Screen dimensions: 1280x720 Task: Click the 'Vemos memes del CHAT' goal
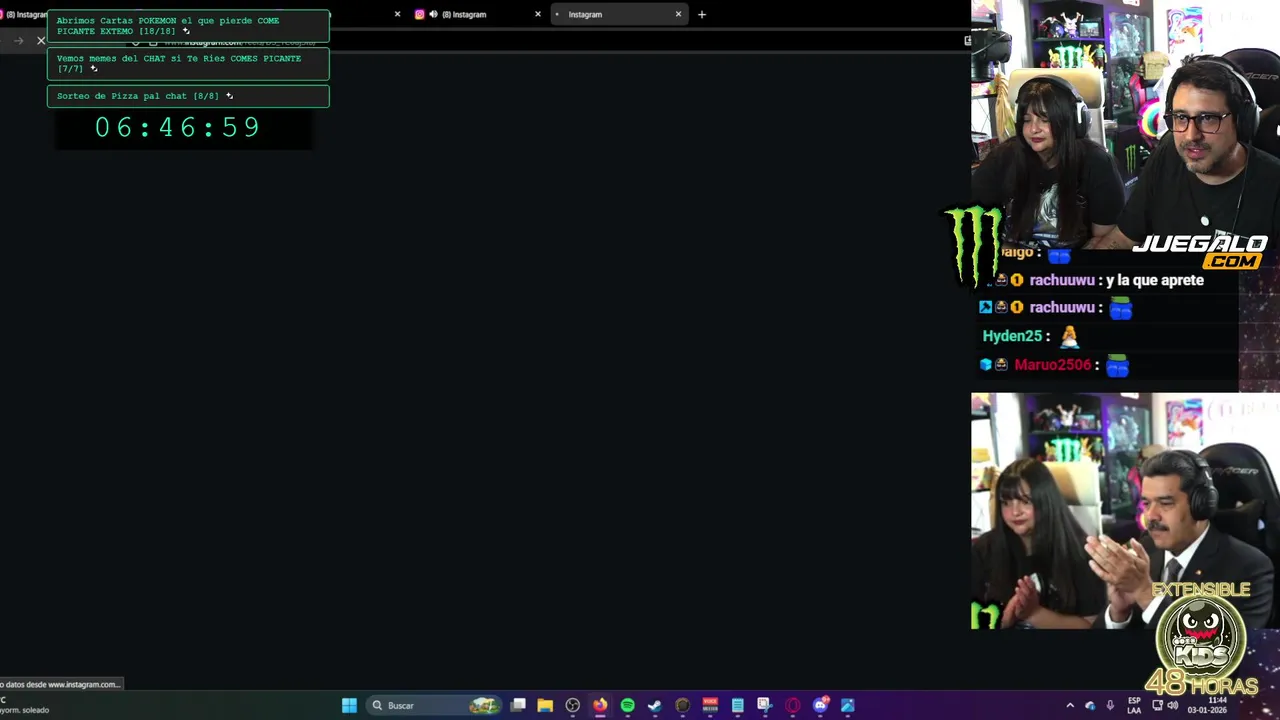pos(188,64)
